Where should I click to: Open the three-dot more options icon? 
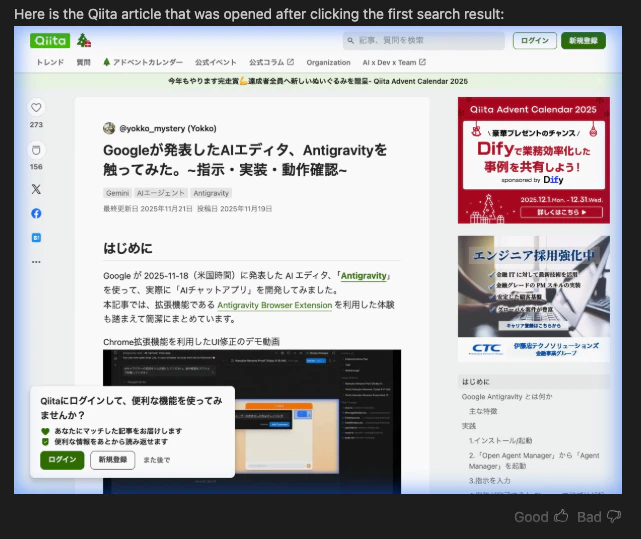(x=36, y=262)
